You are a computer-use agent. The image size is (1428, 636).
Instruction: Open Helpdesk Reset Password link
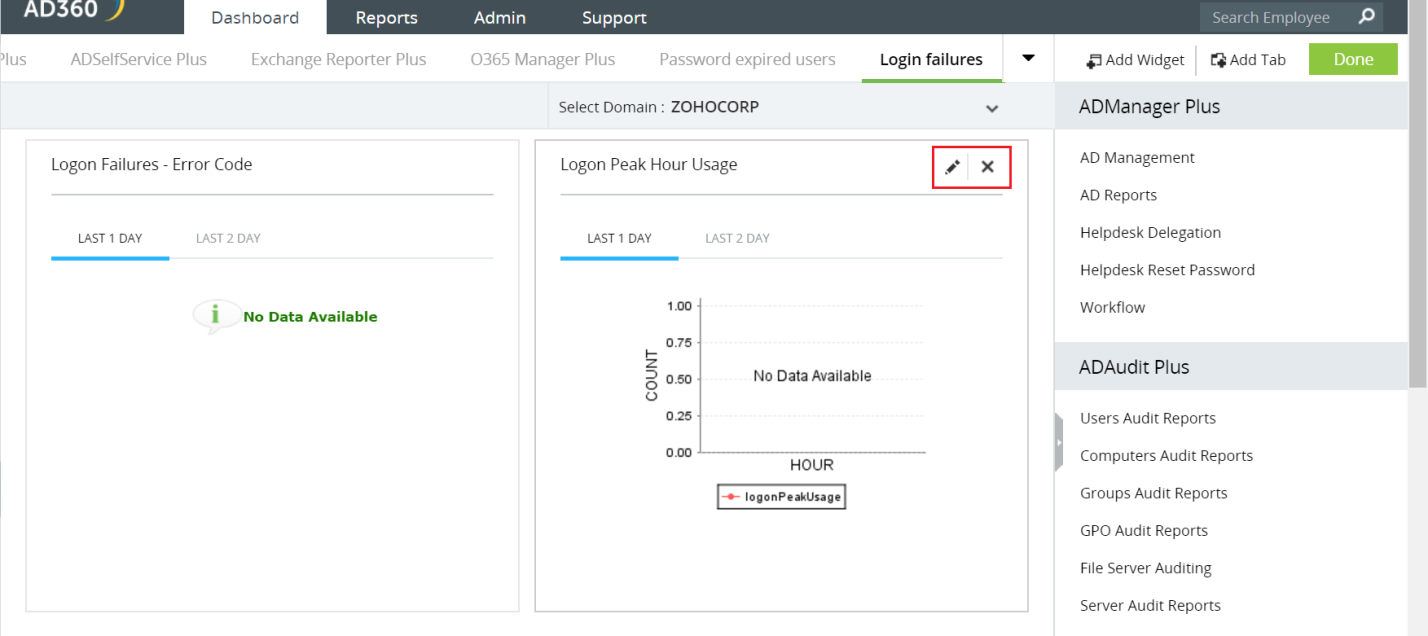(x=1167, y=270)
